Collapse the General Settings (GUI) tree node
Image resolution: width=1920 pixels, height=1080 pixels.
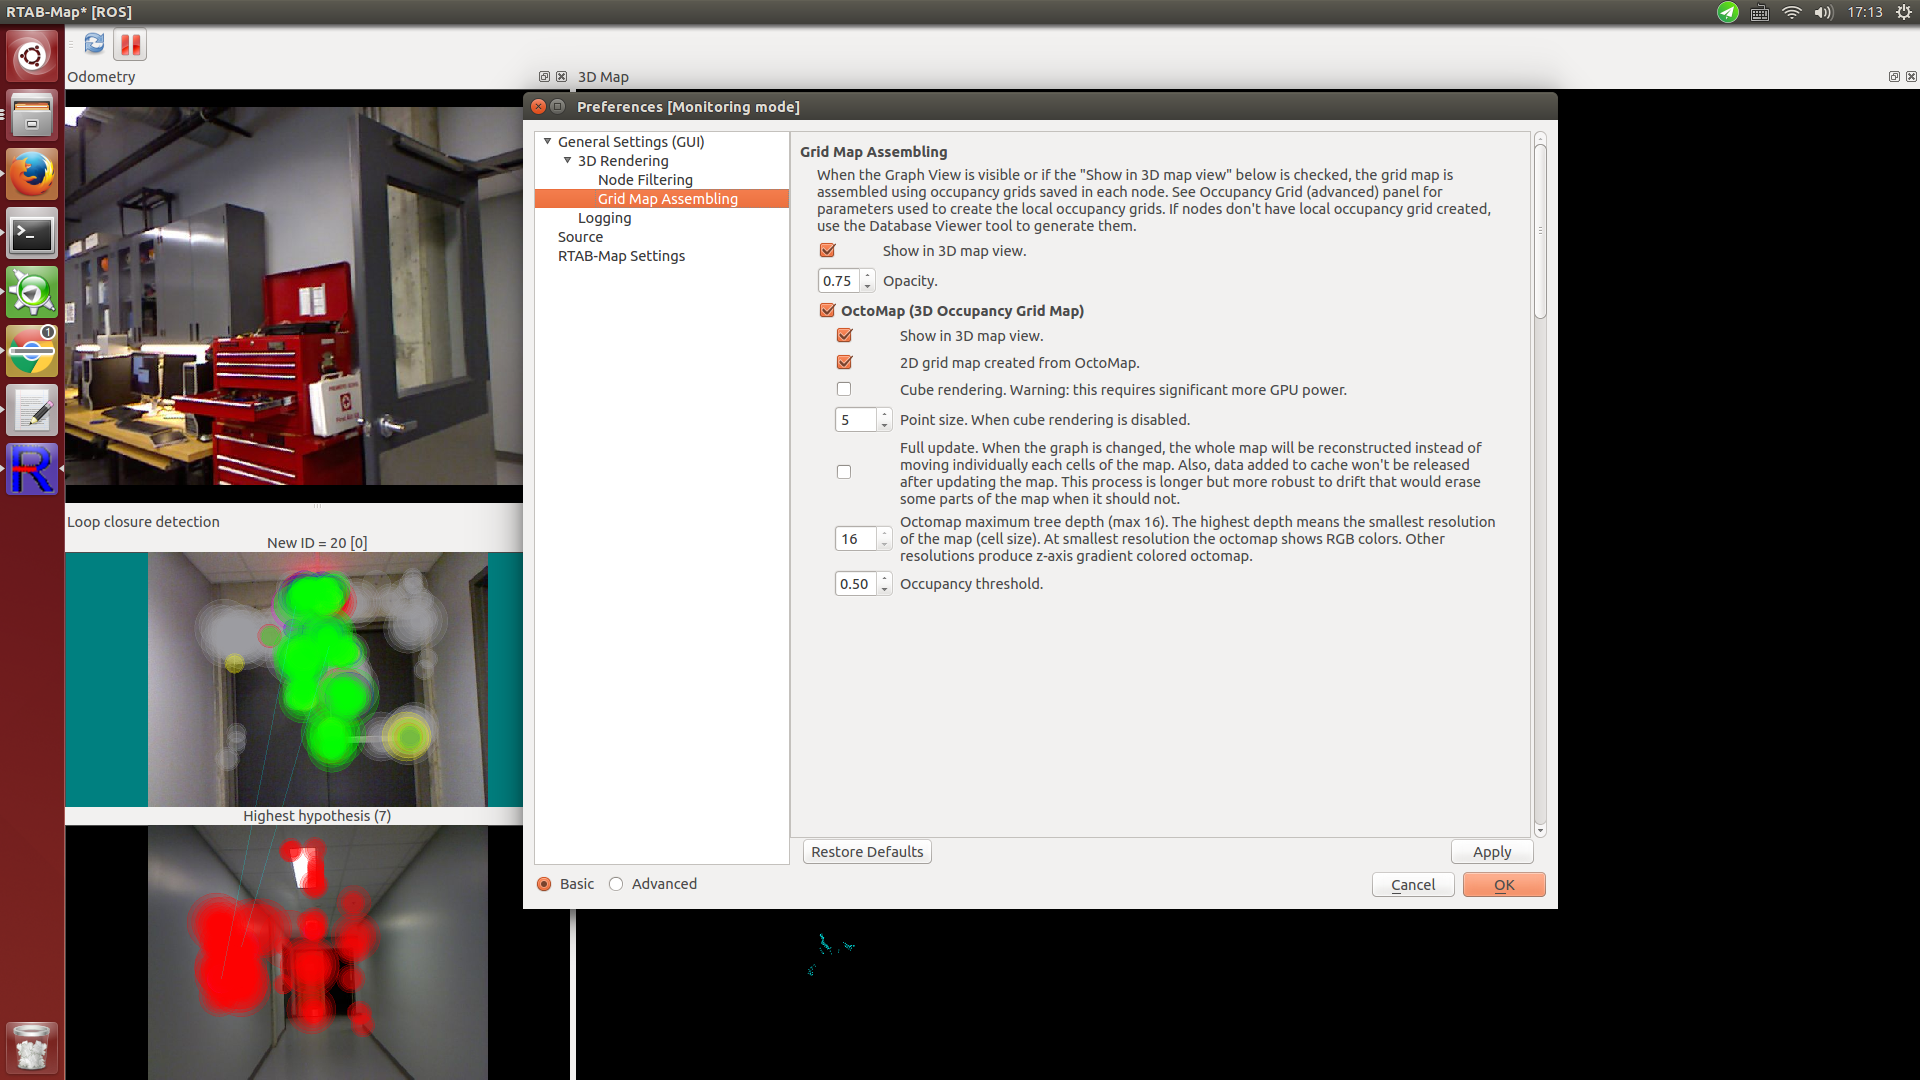point(547,142)
